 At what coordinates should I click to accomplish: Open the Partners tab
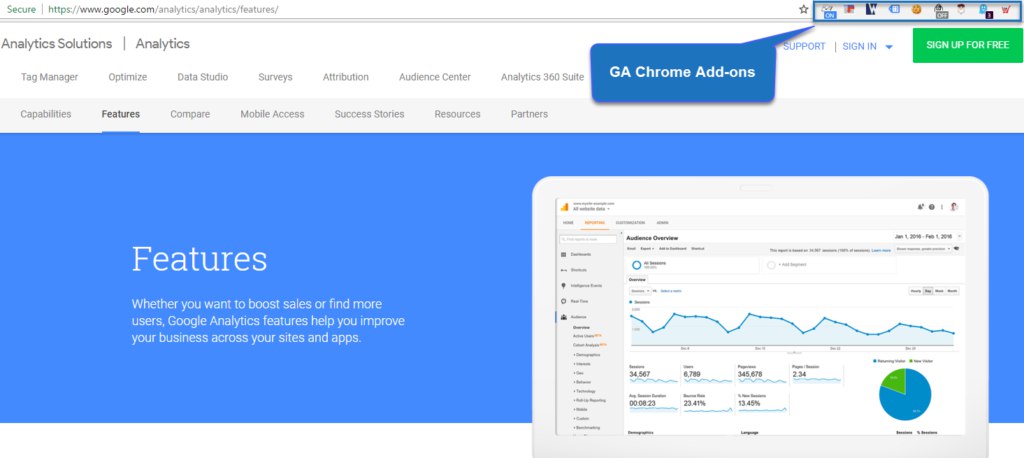coord(529,114)
